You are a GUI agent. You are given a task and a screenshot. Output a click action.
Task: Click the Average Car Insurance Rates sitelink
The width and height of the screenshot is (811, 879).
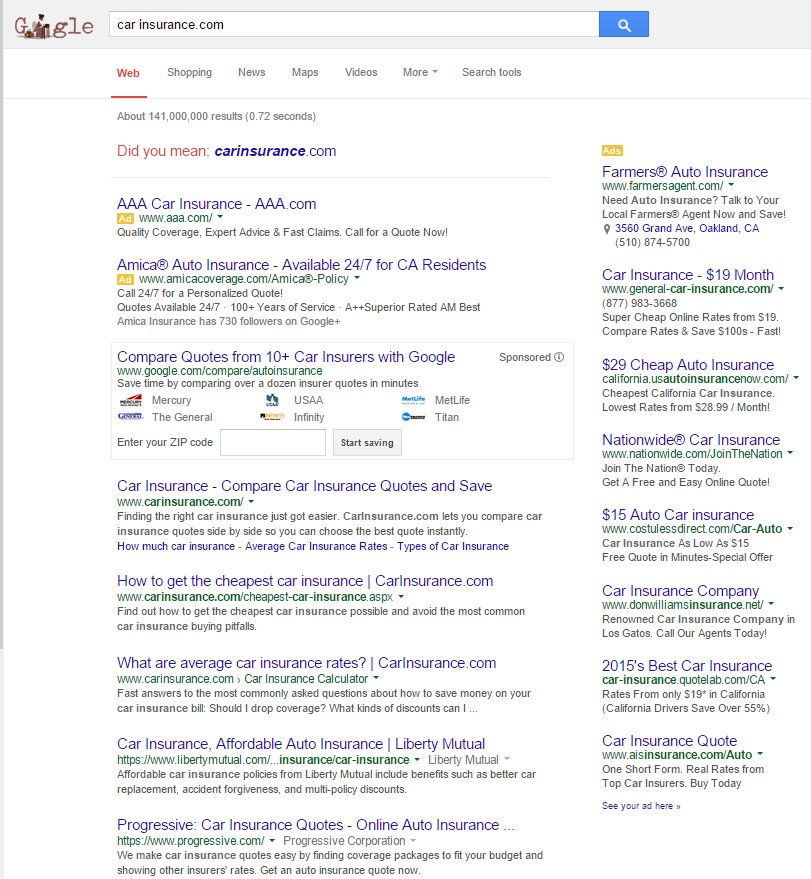click(x=316, y=547)
